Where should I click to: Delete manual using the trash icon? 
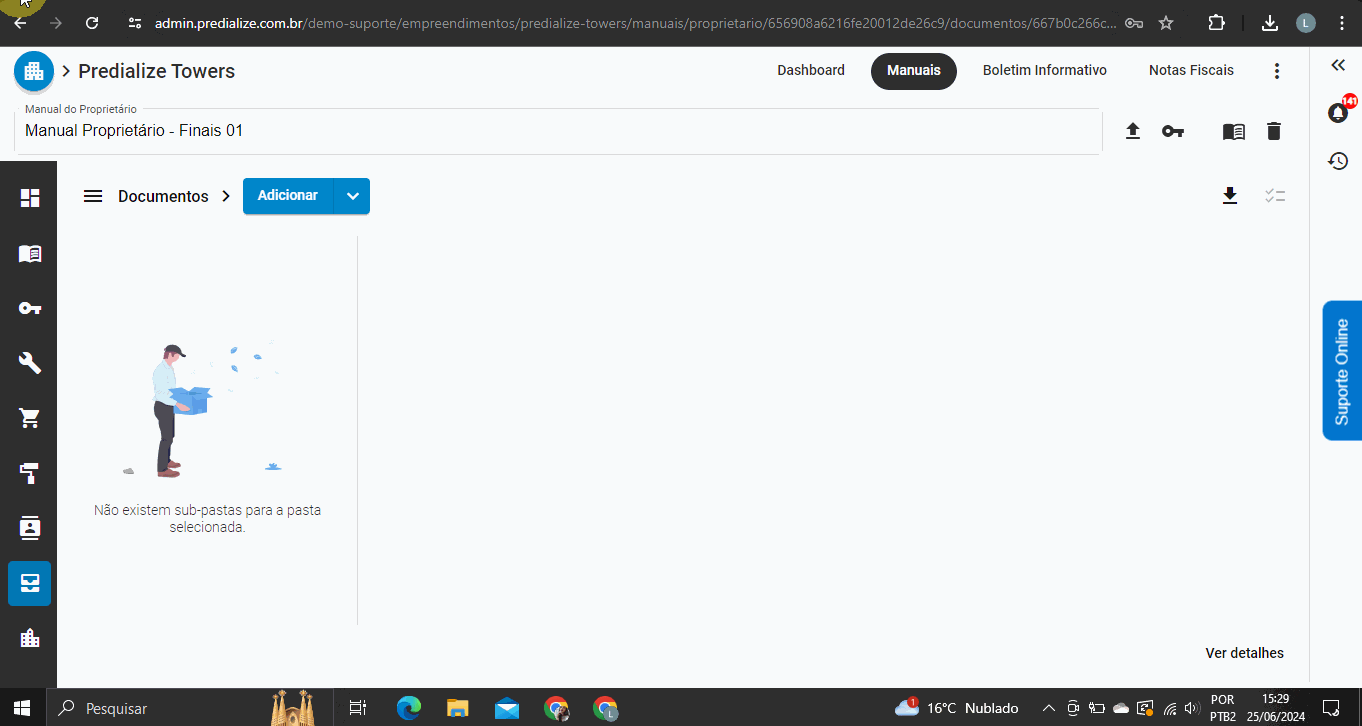1273,131
